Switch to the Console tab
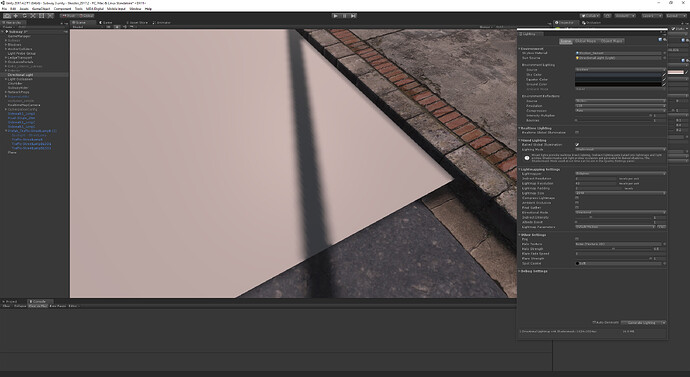 [x=40, y=302]
